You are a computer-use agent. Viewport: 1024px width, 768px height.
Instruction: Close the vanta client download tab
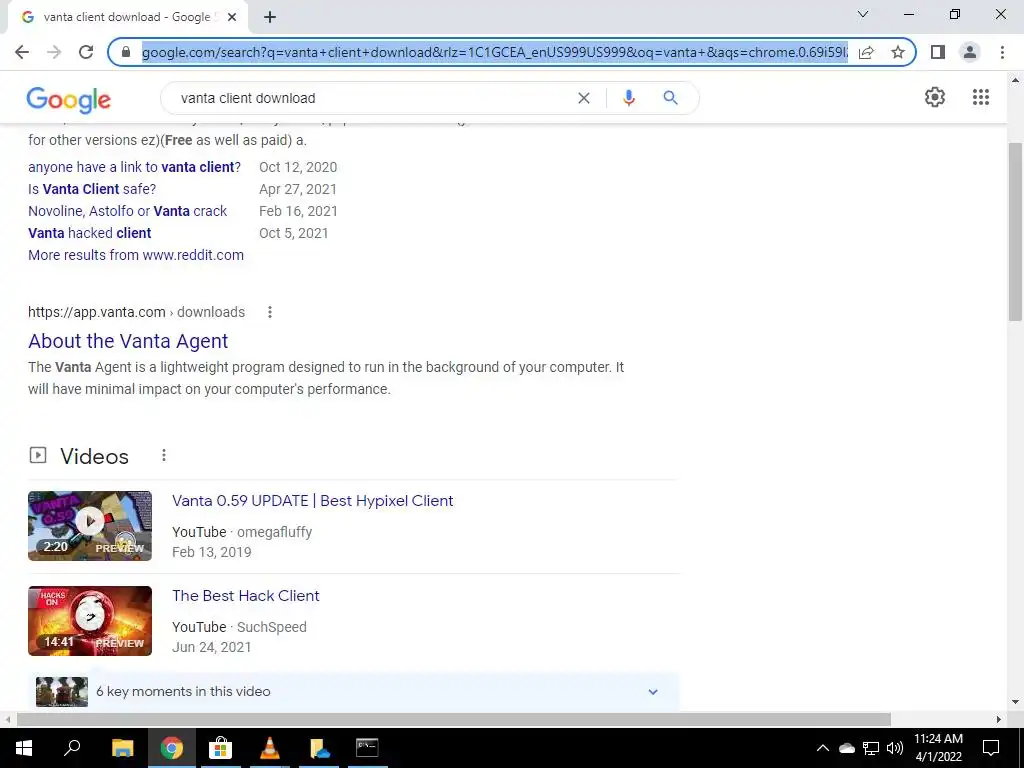pyautogui.click(x=232, y=18)
